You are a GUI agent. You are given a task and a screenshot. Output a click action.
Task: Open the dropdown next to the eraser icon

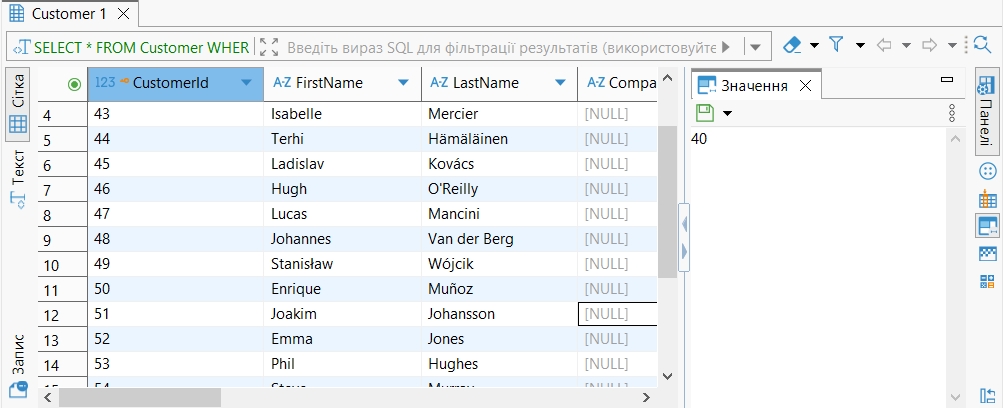814,45
